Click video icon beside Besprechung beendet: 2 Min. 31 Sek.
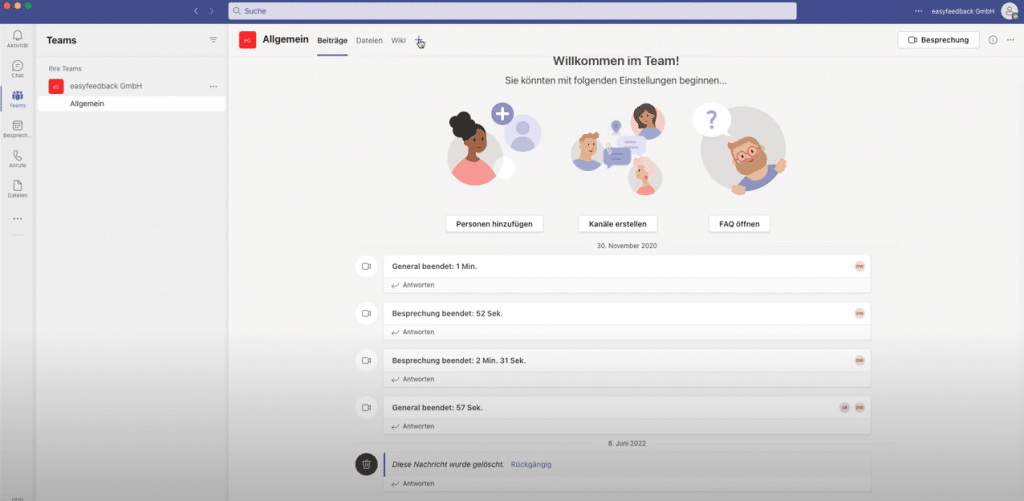Viewport: 1024px width, 501px height. click(366, 361)
